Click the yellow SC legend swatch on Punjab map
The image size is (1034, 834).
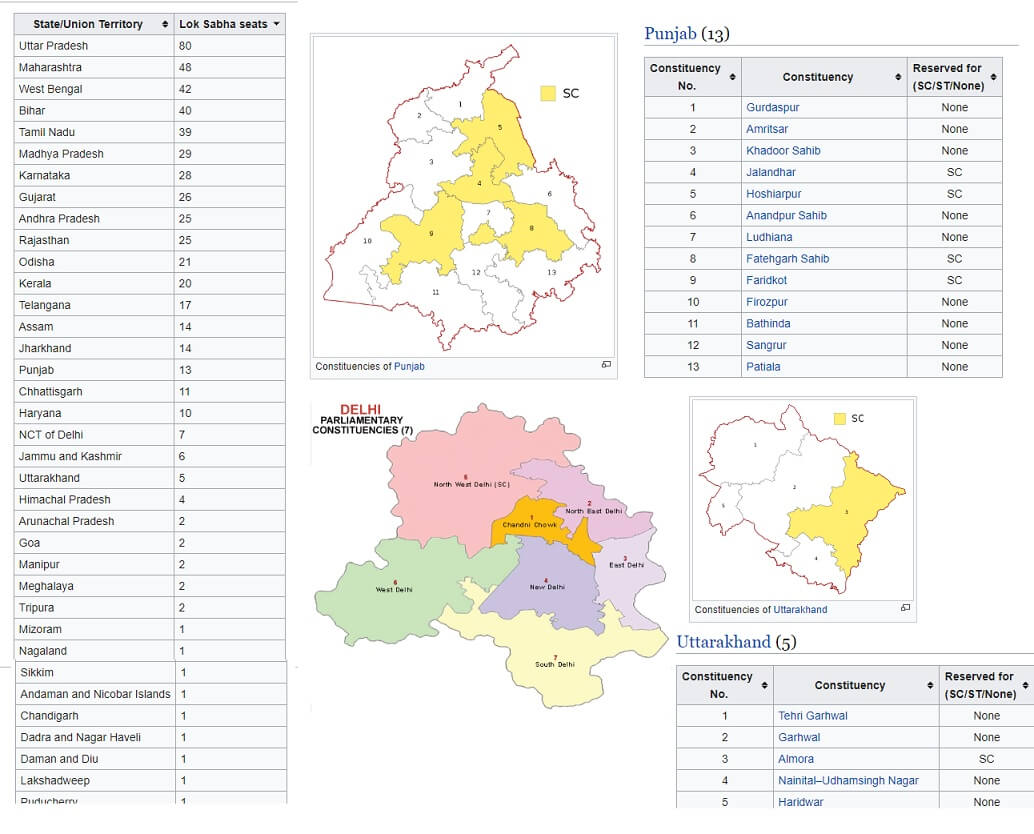(547, 93)
